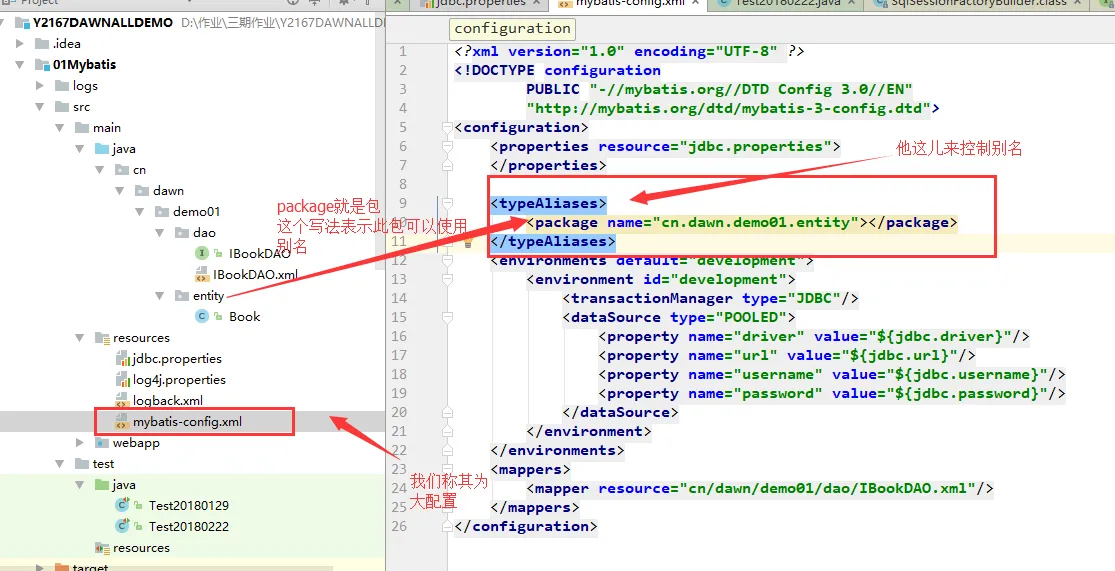
Task: Select mybatis-config.xml in project tree
Action: [187, 422]
